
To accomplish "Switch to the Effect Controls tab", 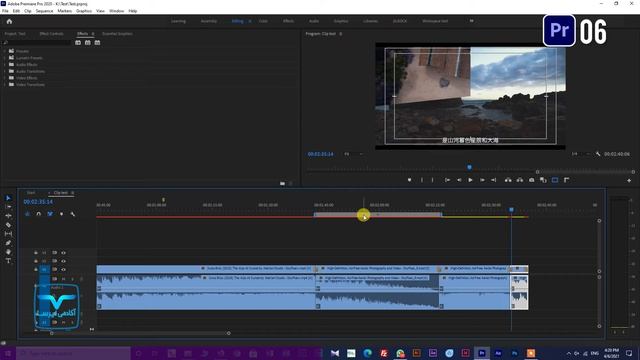I will (x=51, y=34).
